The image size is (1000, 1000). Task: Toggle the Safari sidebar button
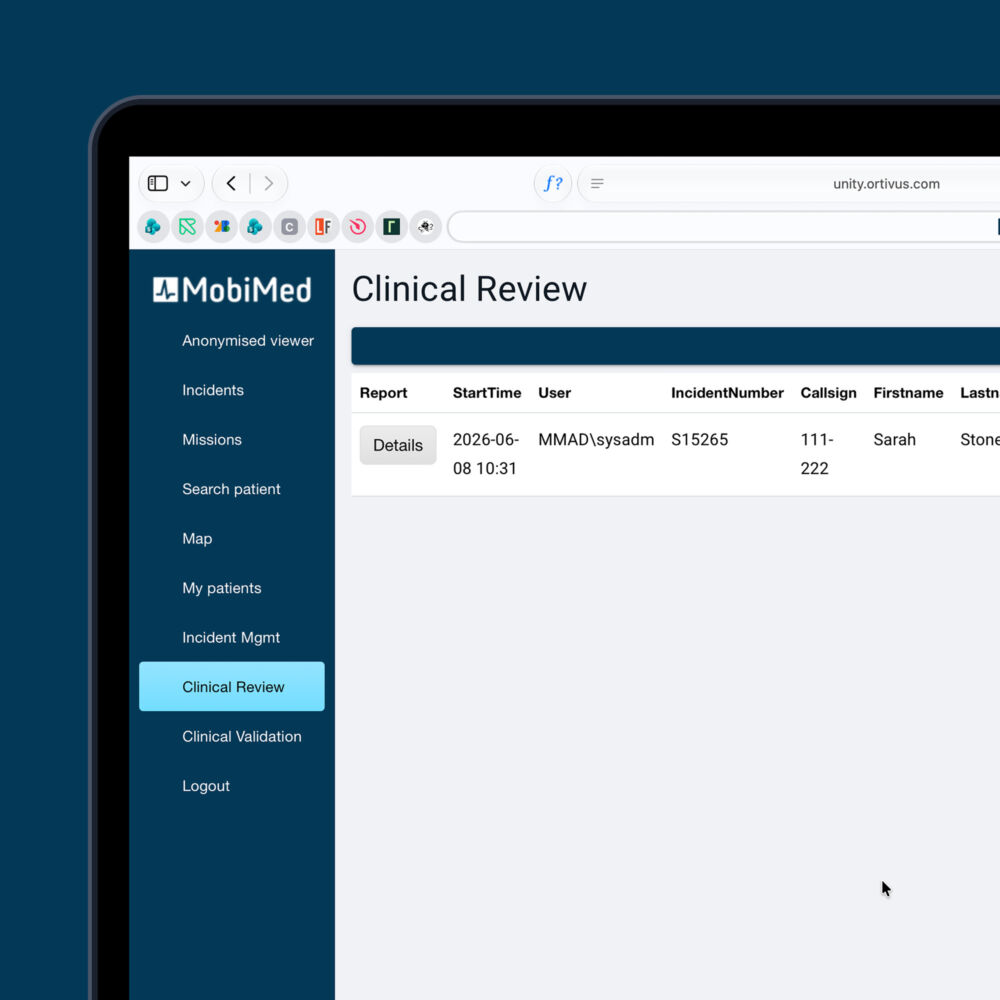pos(158,184)
